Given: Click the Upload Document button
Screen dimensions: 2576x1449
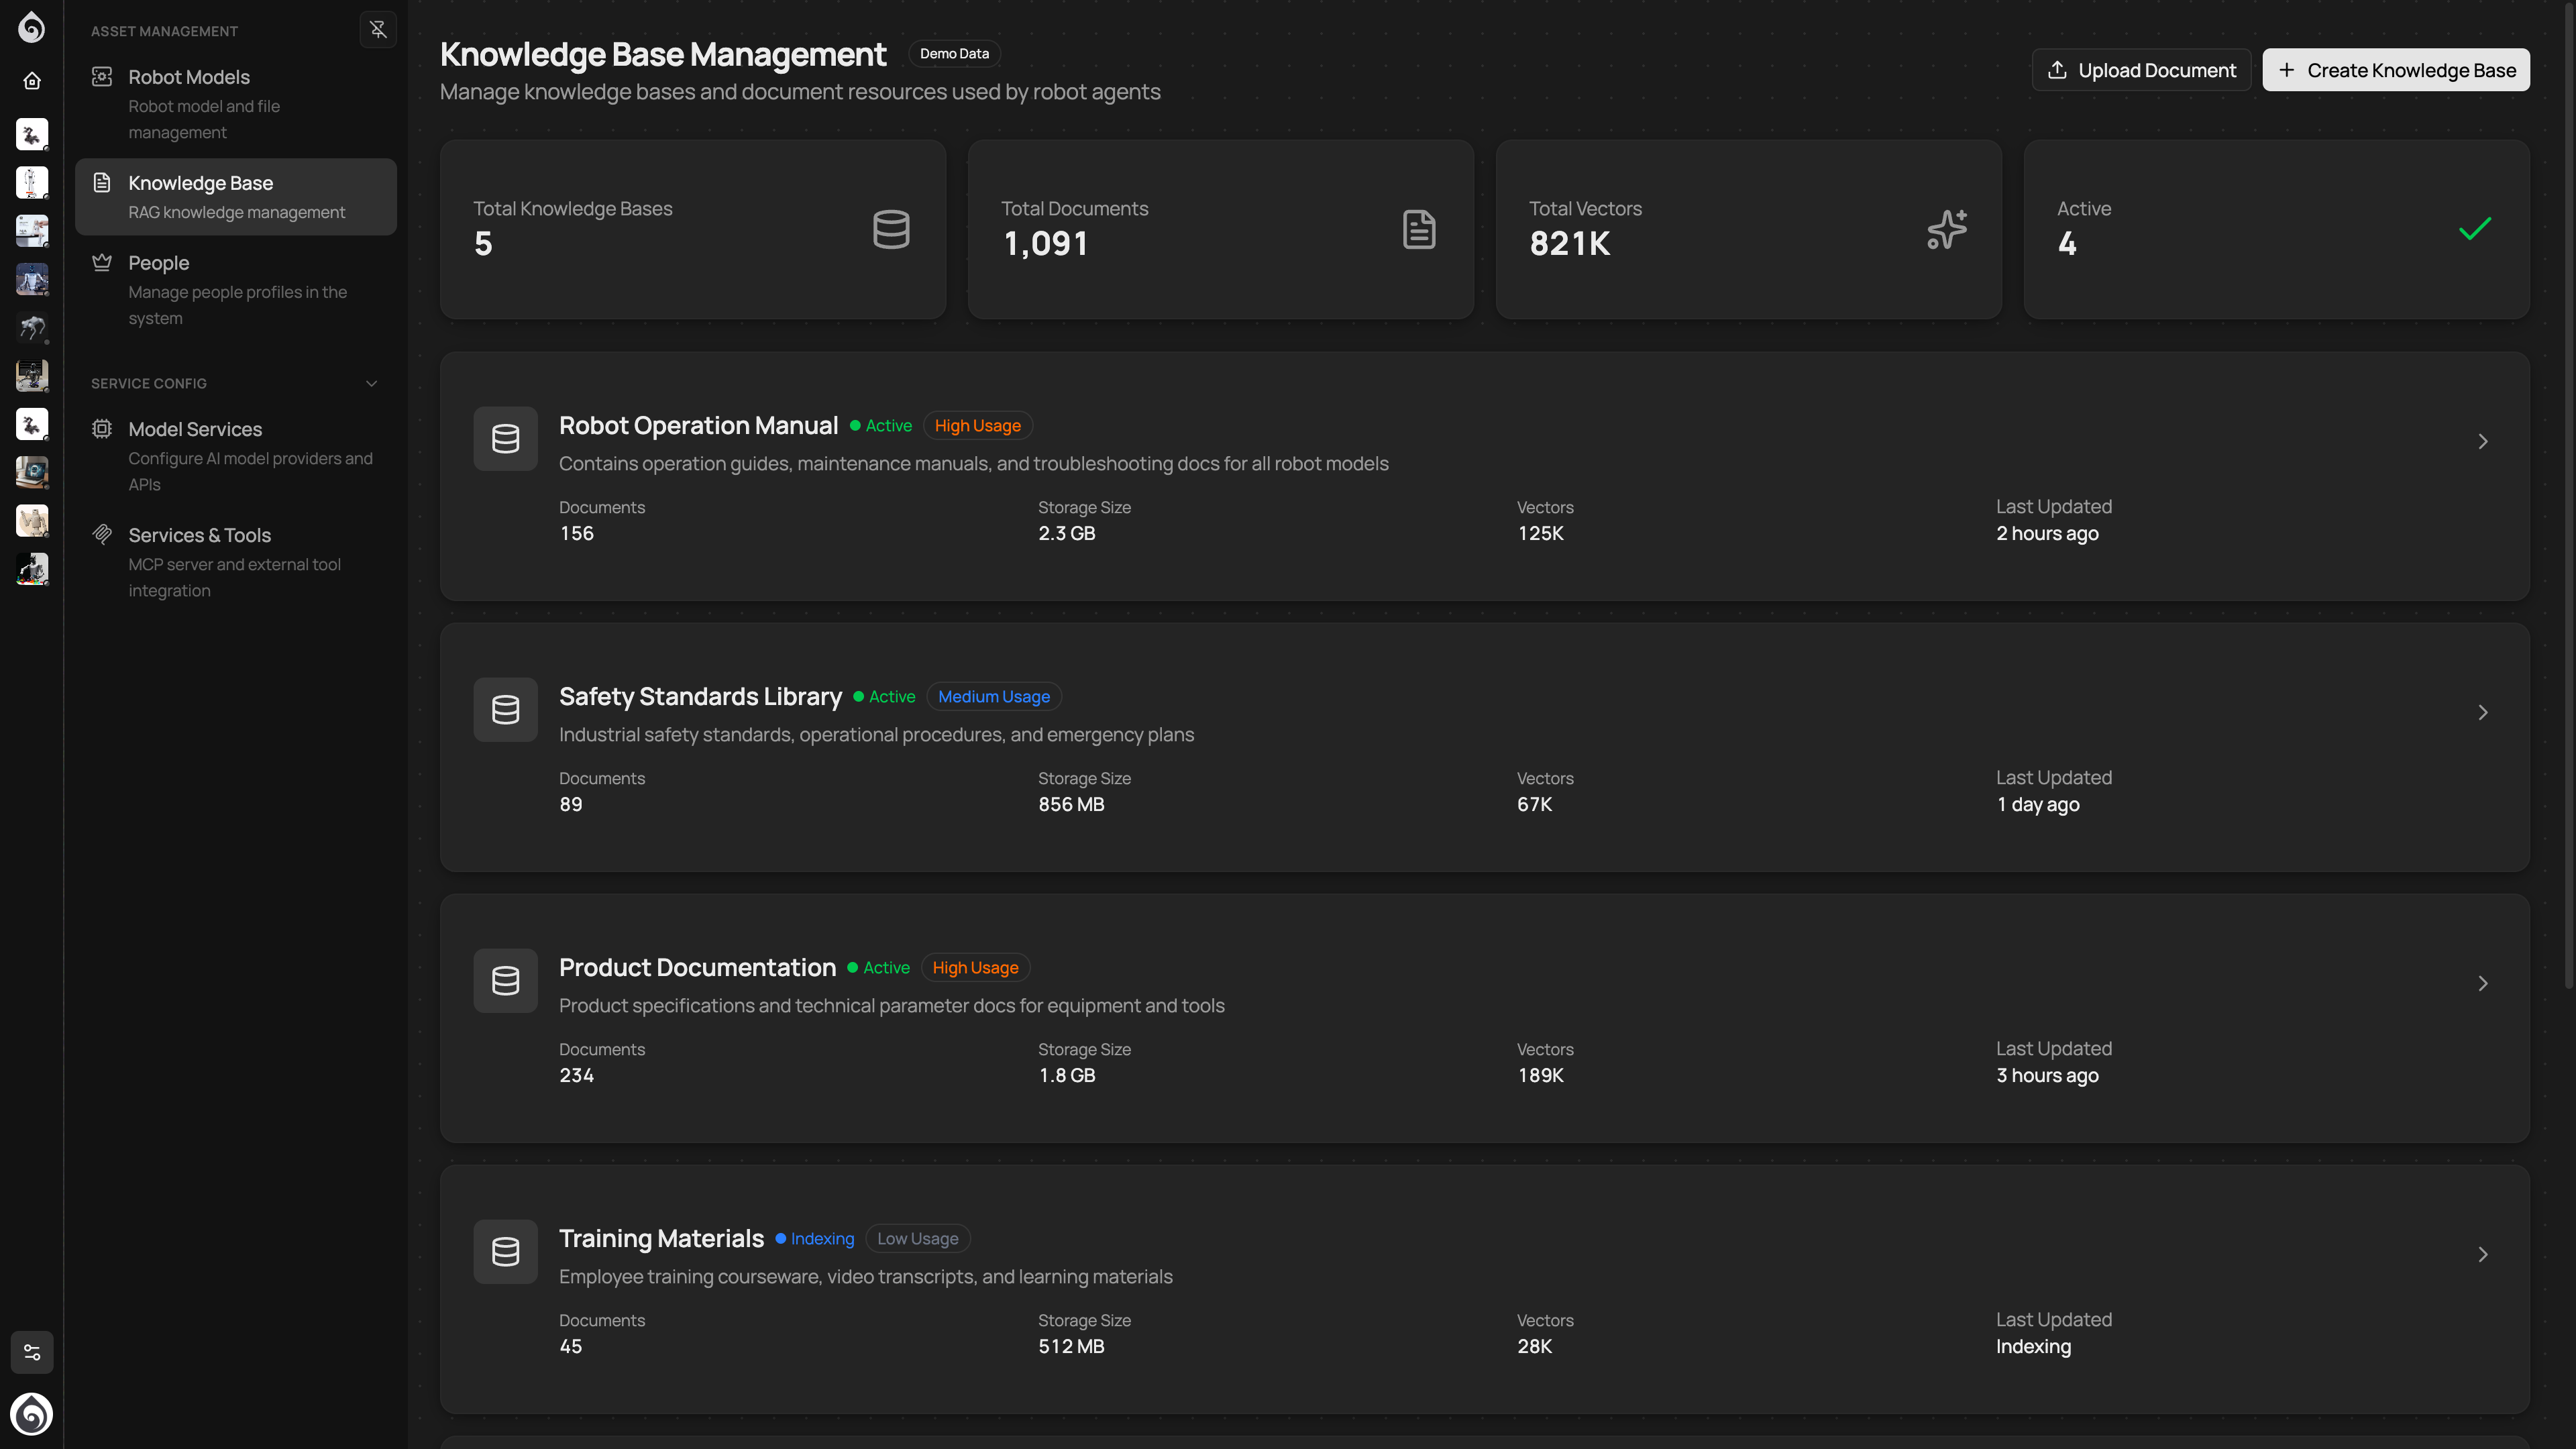Looking at the screenshot, I should click(2141, 70).
